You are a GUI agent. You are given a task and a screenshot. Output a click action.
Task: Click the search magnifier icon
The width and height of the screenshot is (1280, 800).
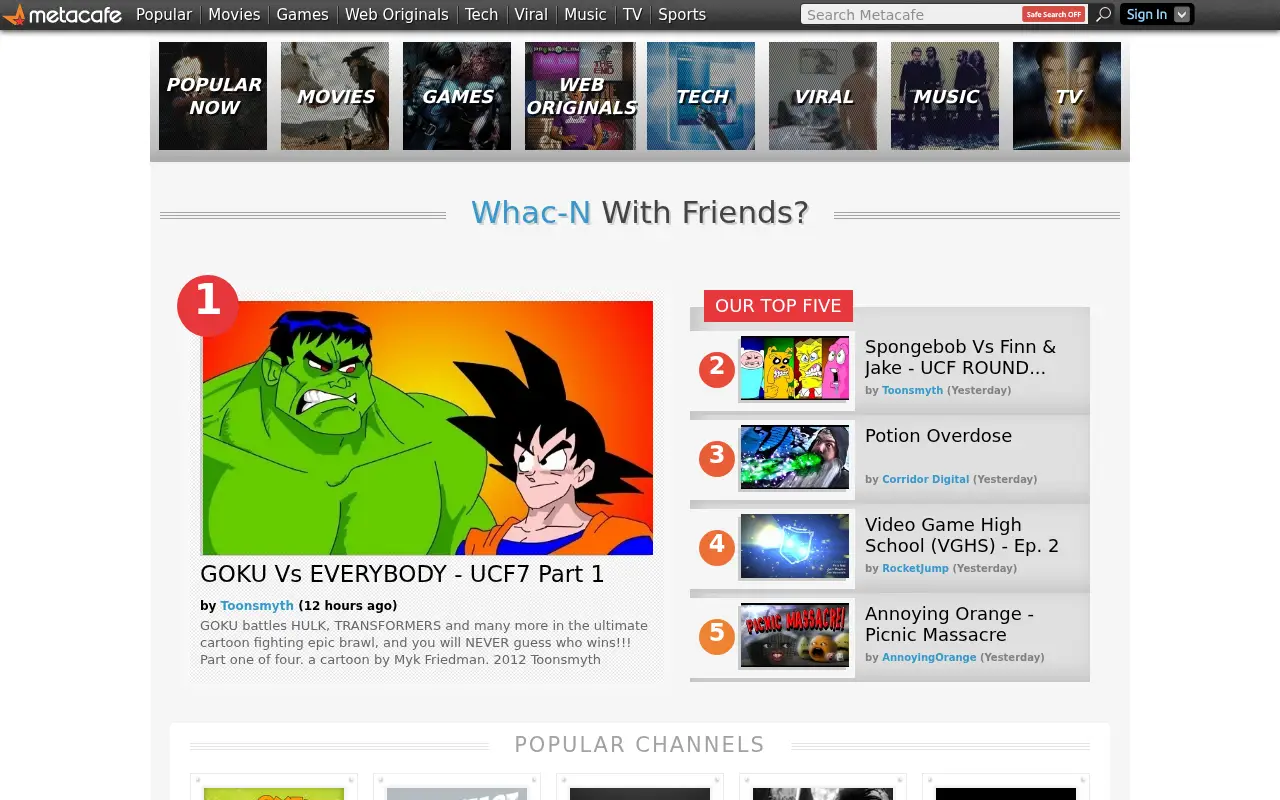[x=1103, y=14]
